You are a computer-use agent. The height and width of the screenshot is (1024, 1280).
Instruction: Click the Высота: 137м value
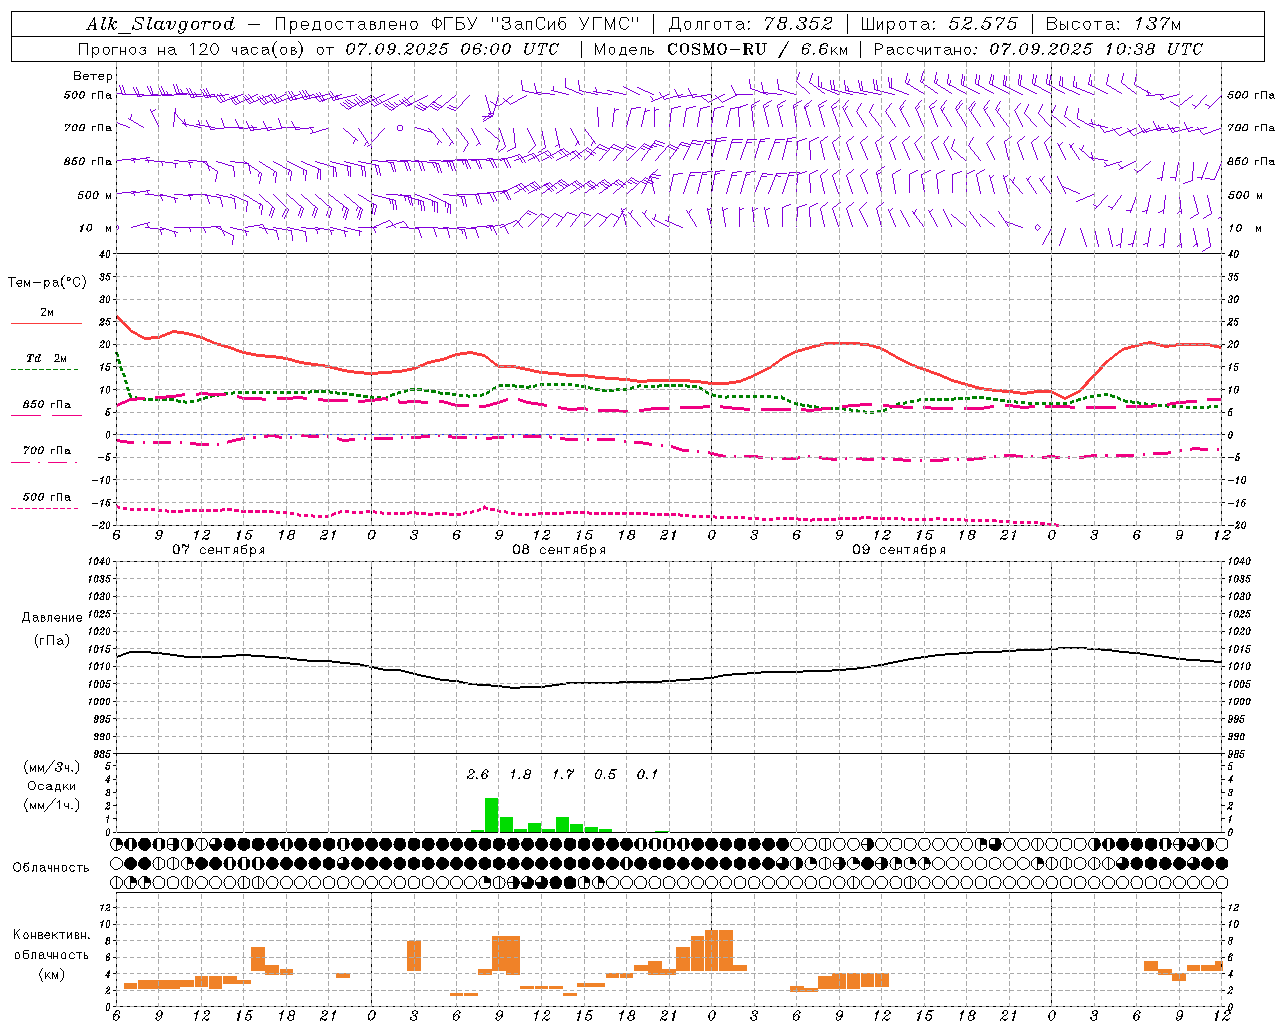1113,24
